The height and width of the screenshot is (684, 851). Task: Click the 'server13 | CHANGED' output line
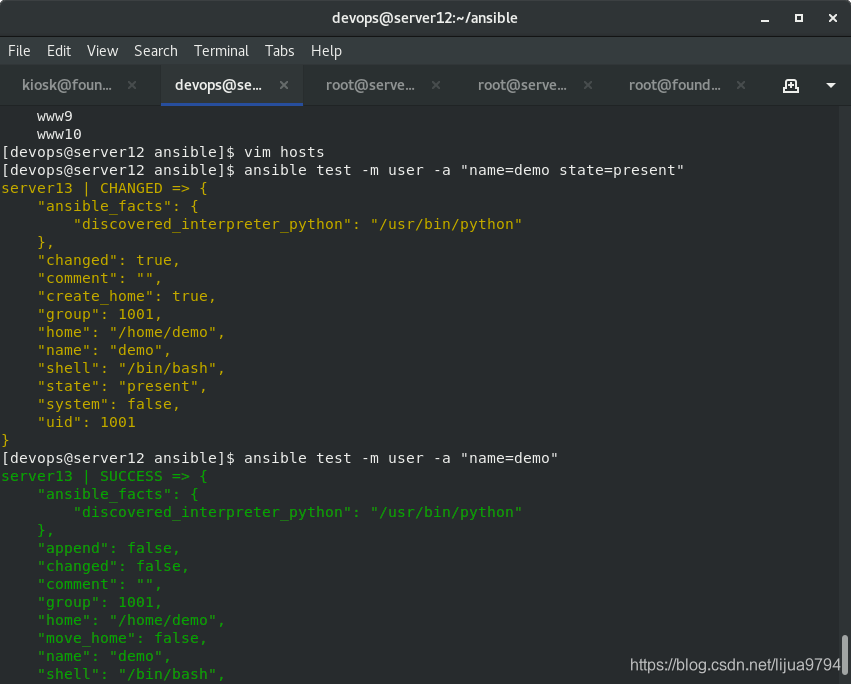tap(104, 188)
